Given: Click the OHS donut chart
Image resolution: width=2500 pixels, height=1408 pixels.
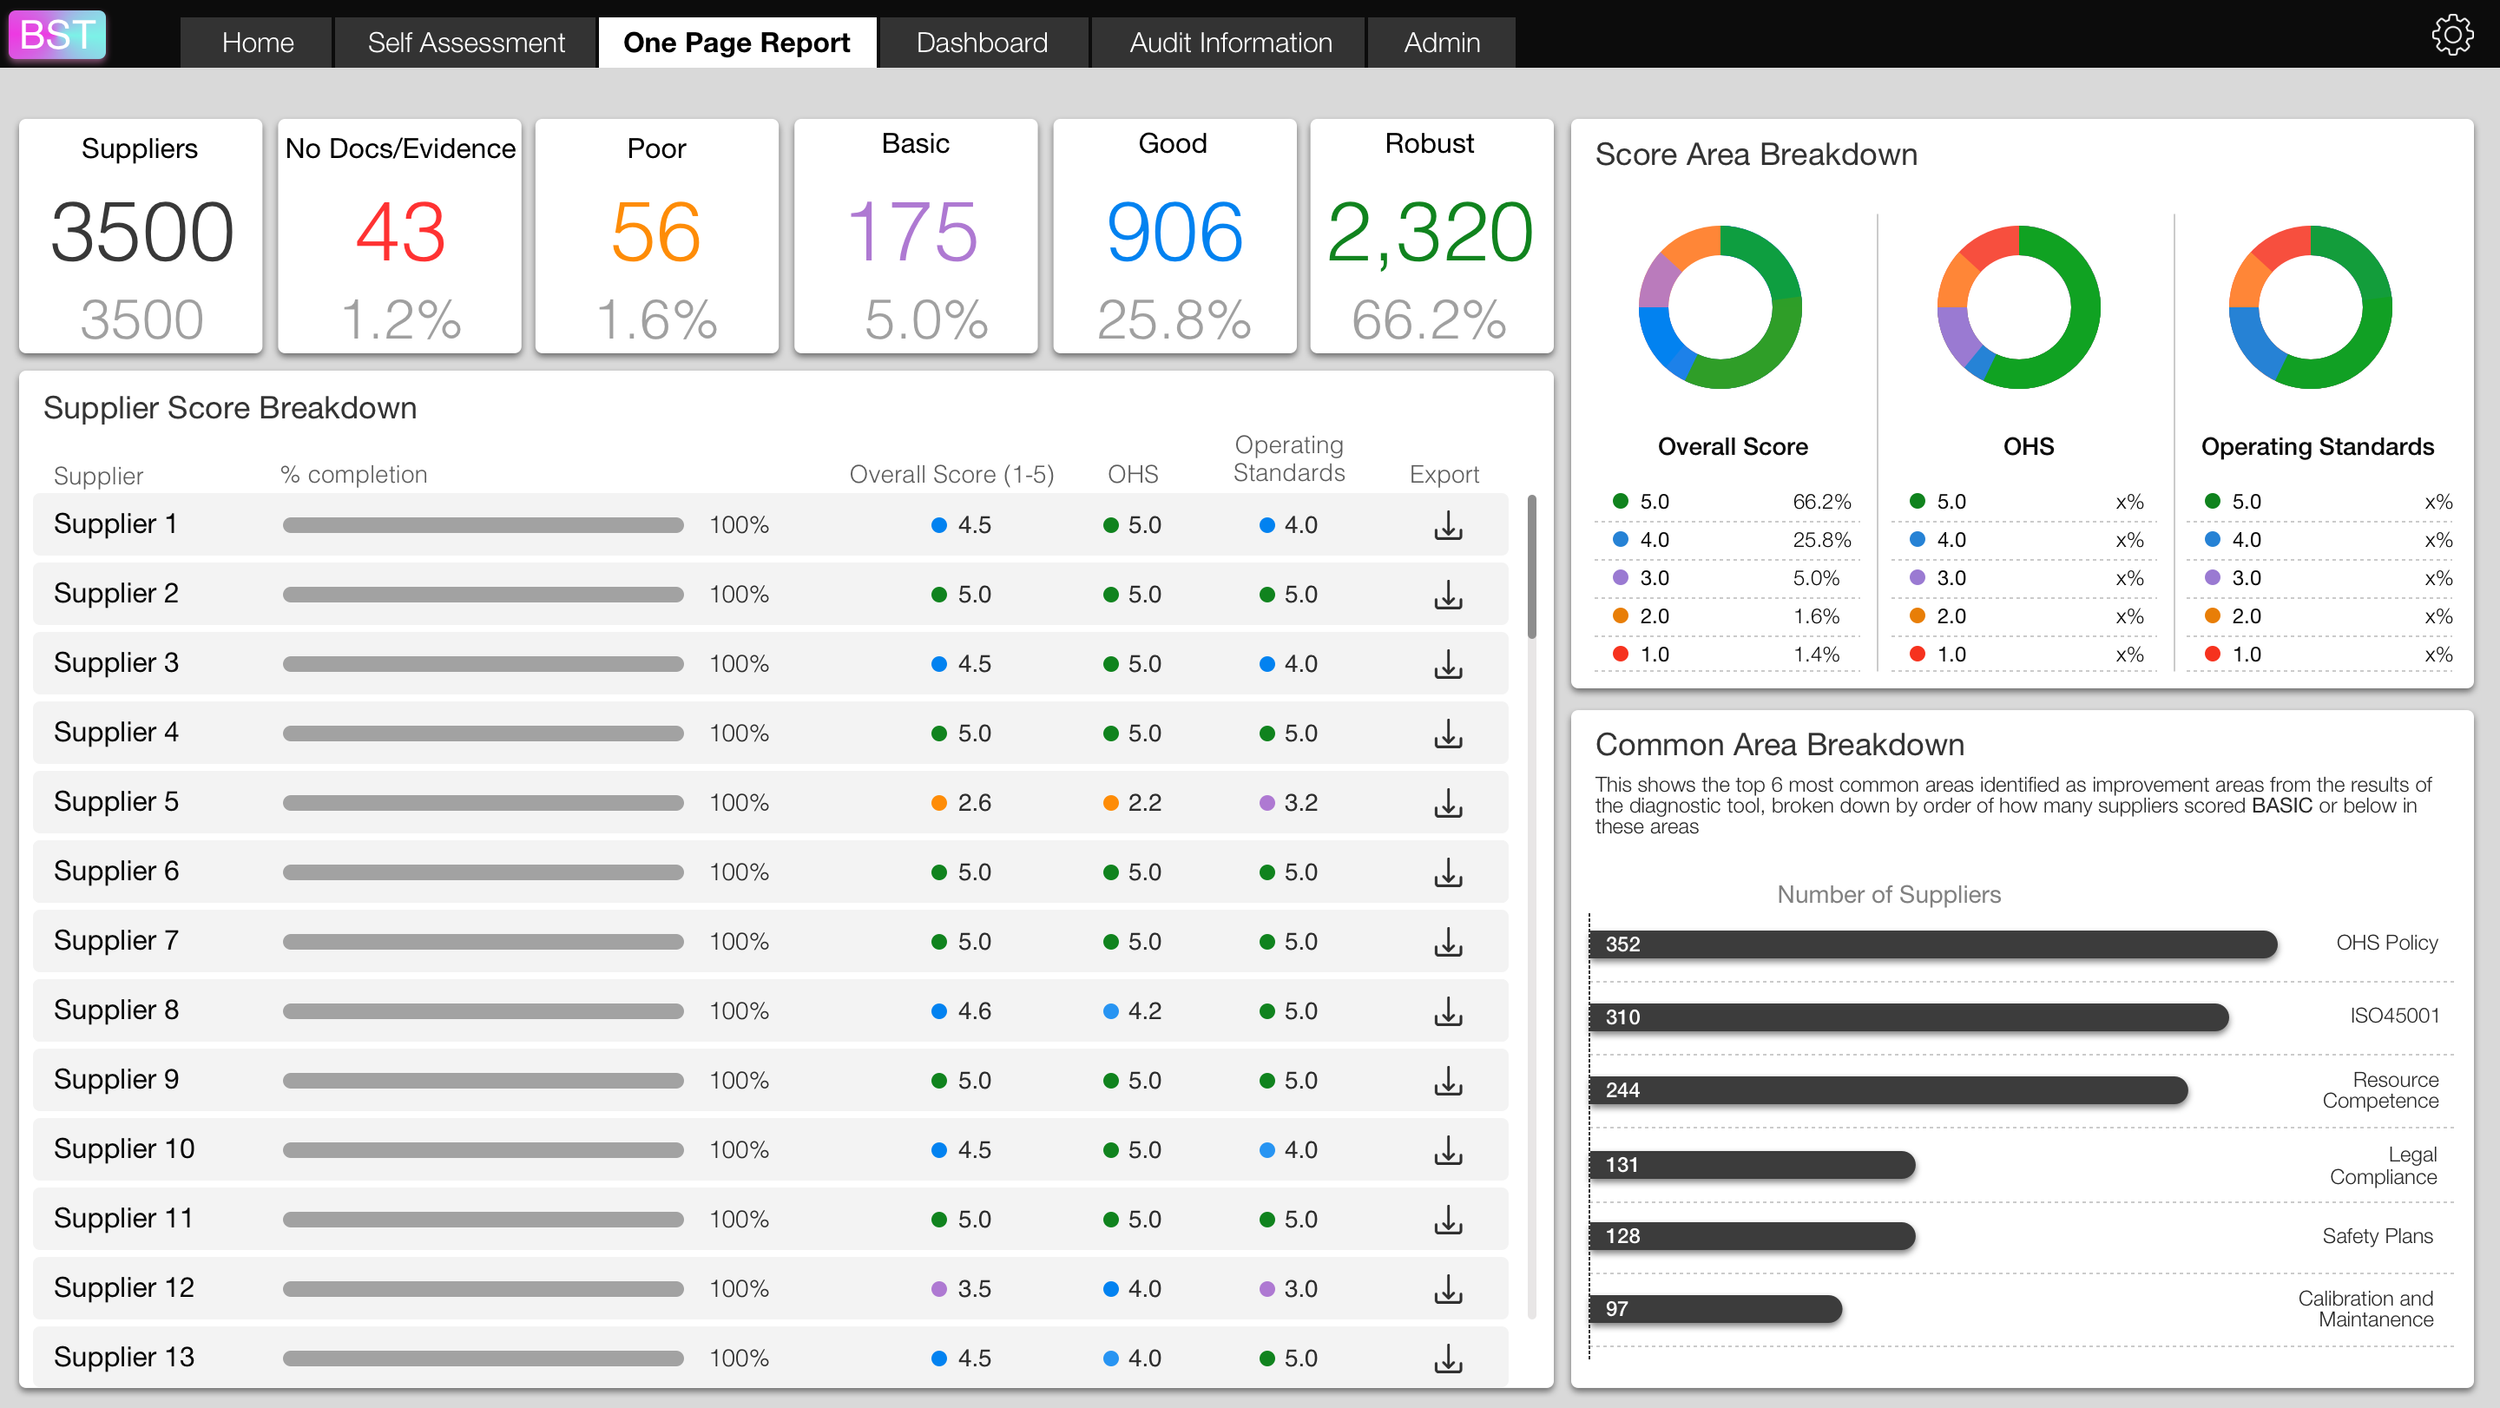Looking at the screenshot, I should [x=2019, y=307].
